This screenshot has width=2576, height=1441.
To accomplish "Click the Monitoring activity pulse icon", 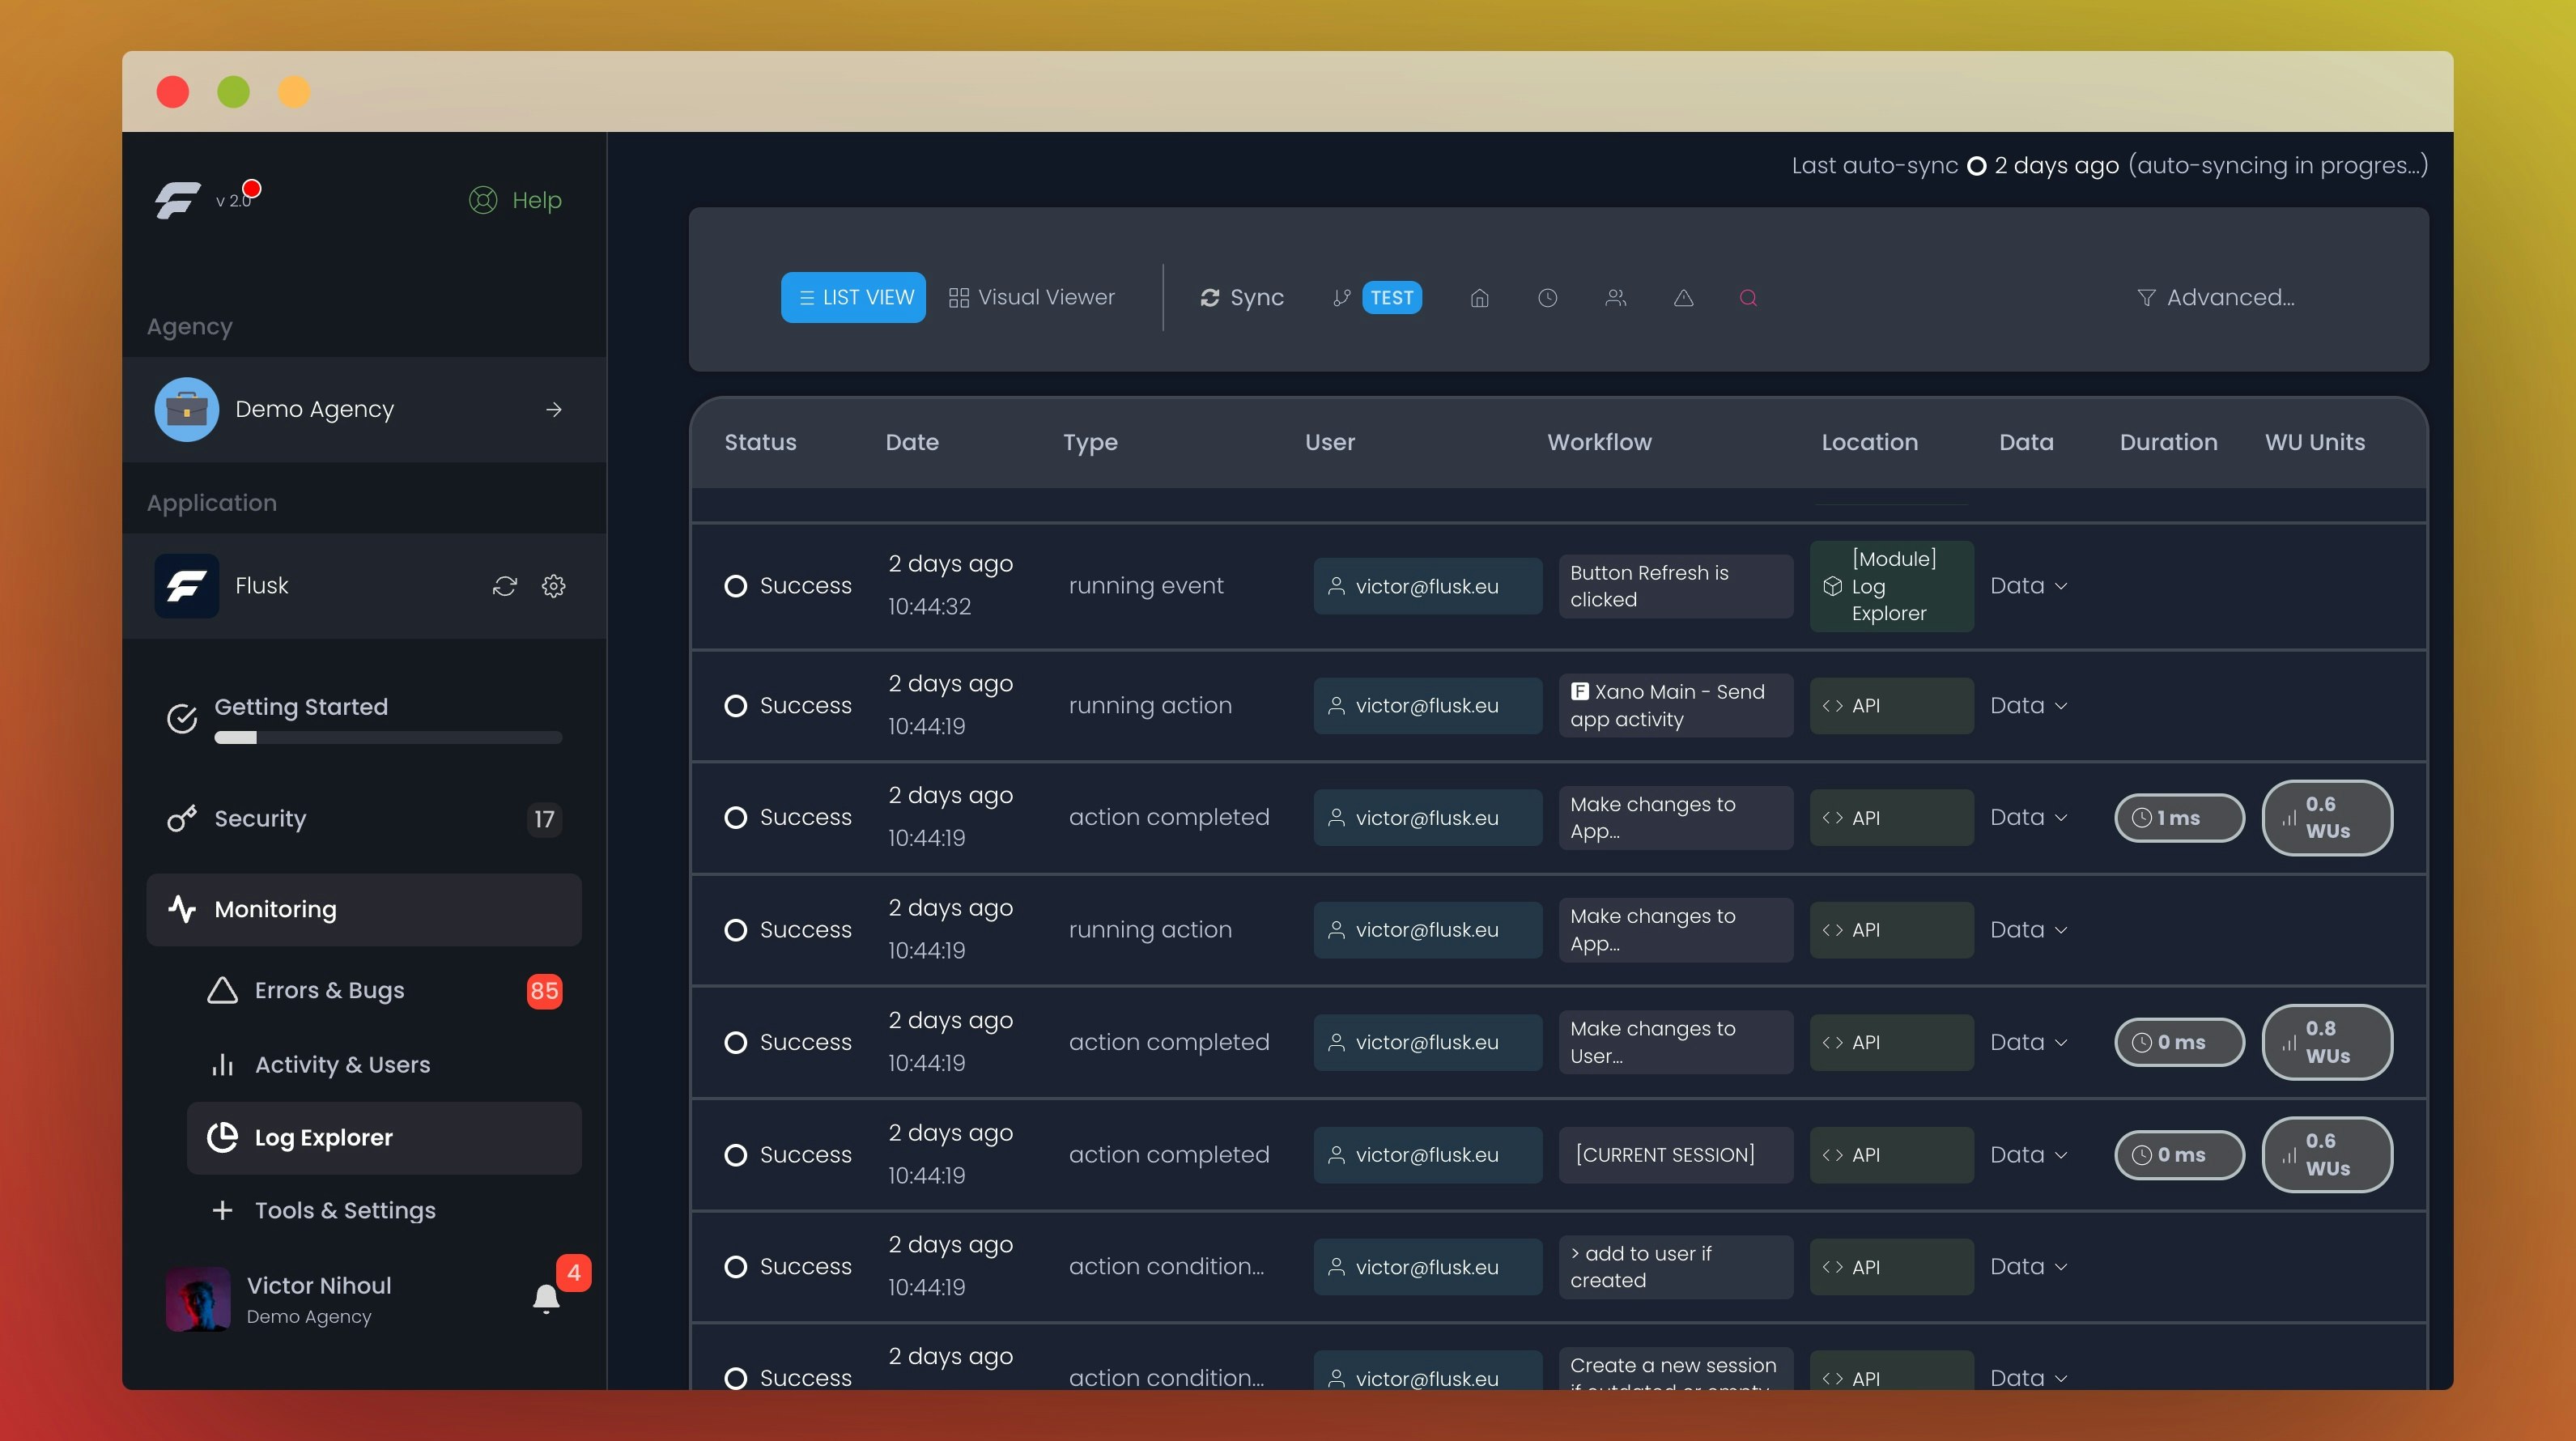I will pyautogui.click(x=181, y=909).
